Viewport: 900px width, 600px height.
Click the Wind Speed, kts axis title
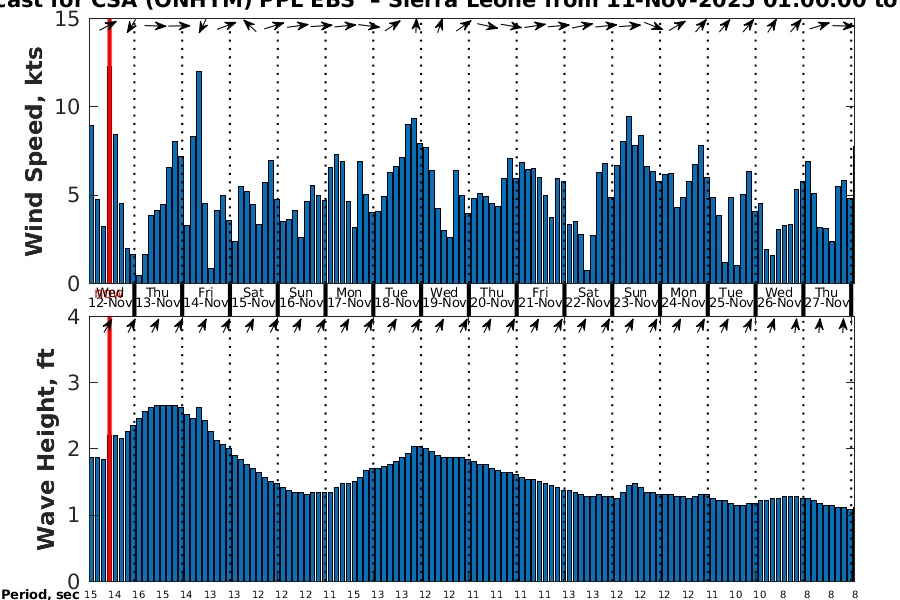tap(35, 150)
